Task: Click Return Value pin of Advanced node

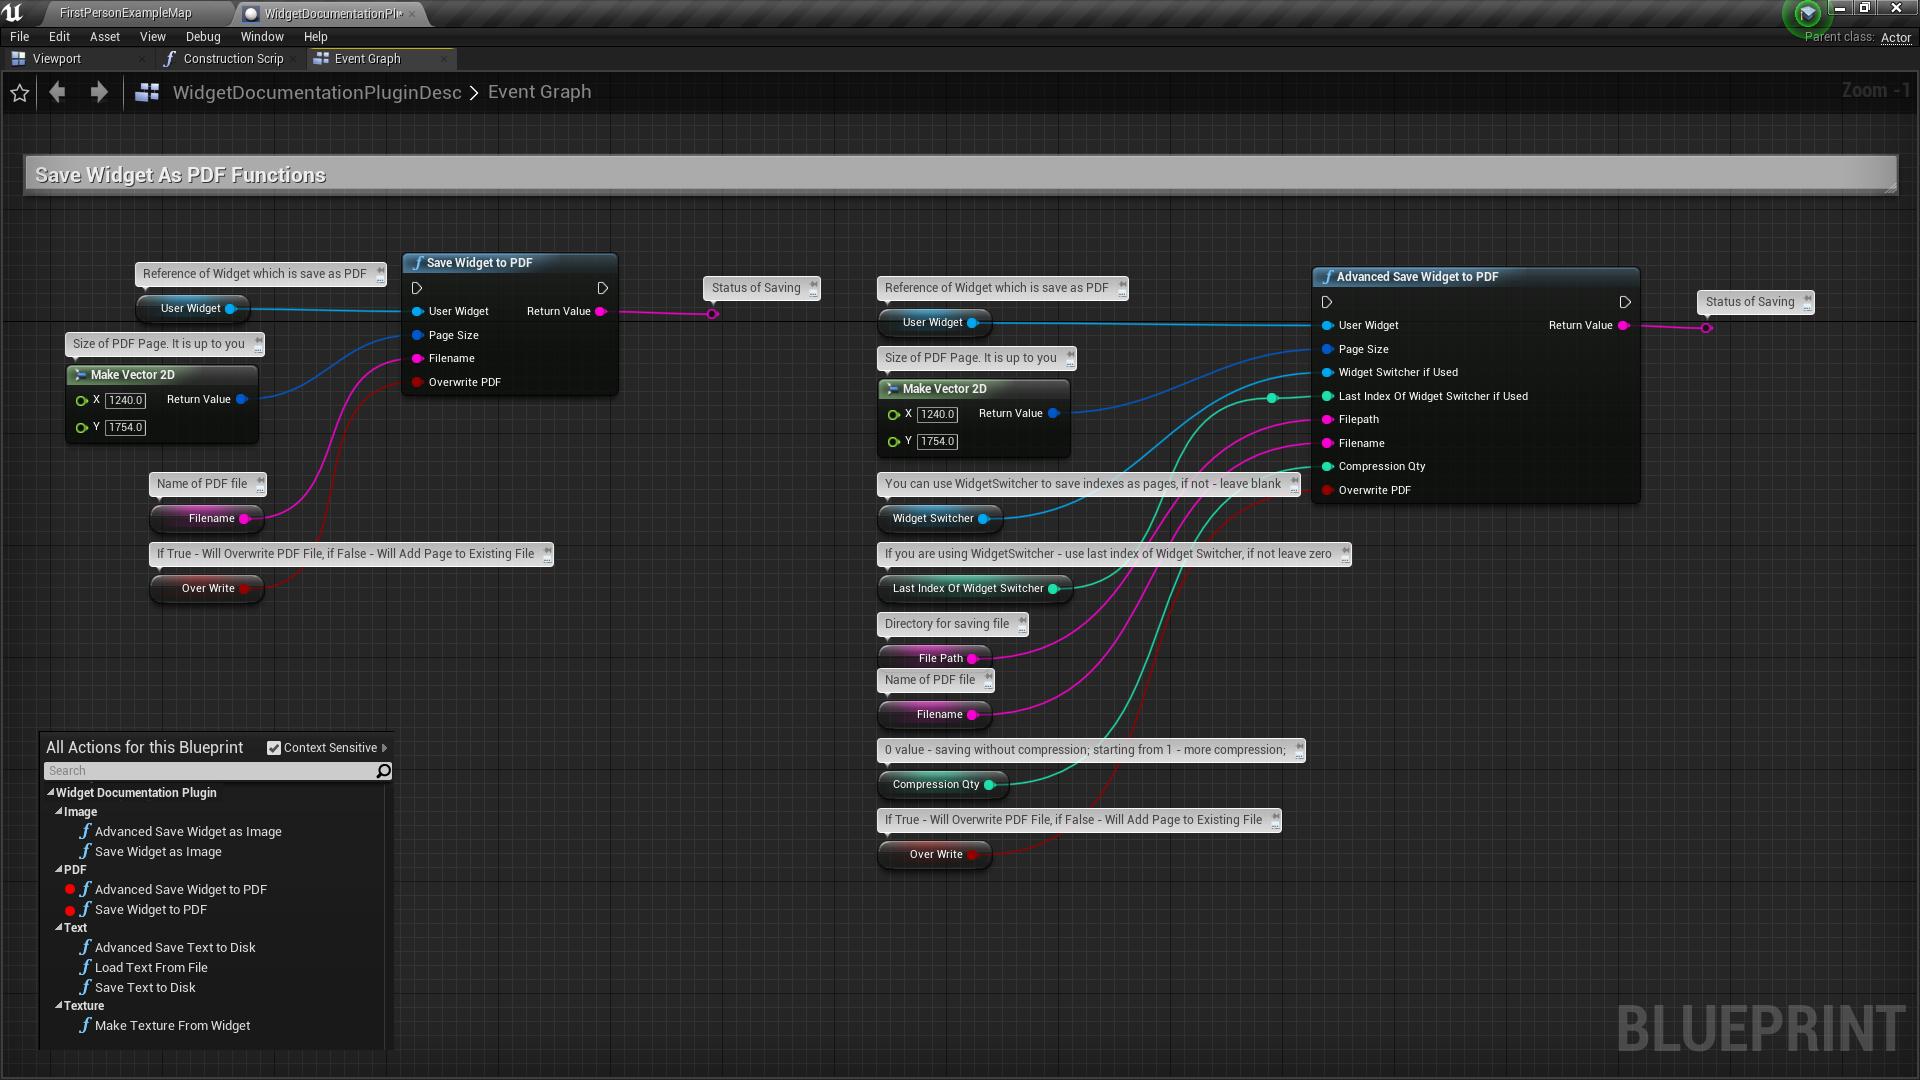Action: coord(1623,325)
